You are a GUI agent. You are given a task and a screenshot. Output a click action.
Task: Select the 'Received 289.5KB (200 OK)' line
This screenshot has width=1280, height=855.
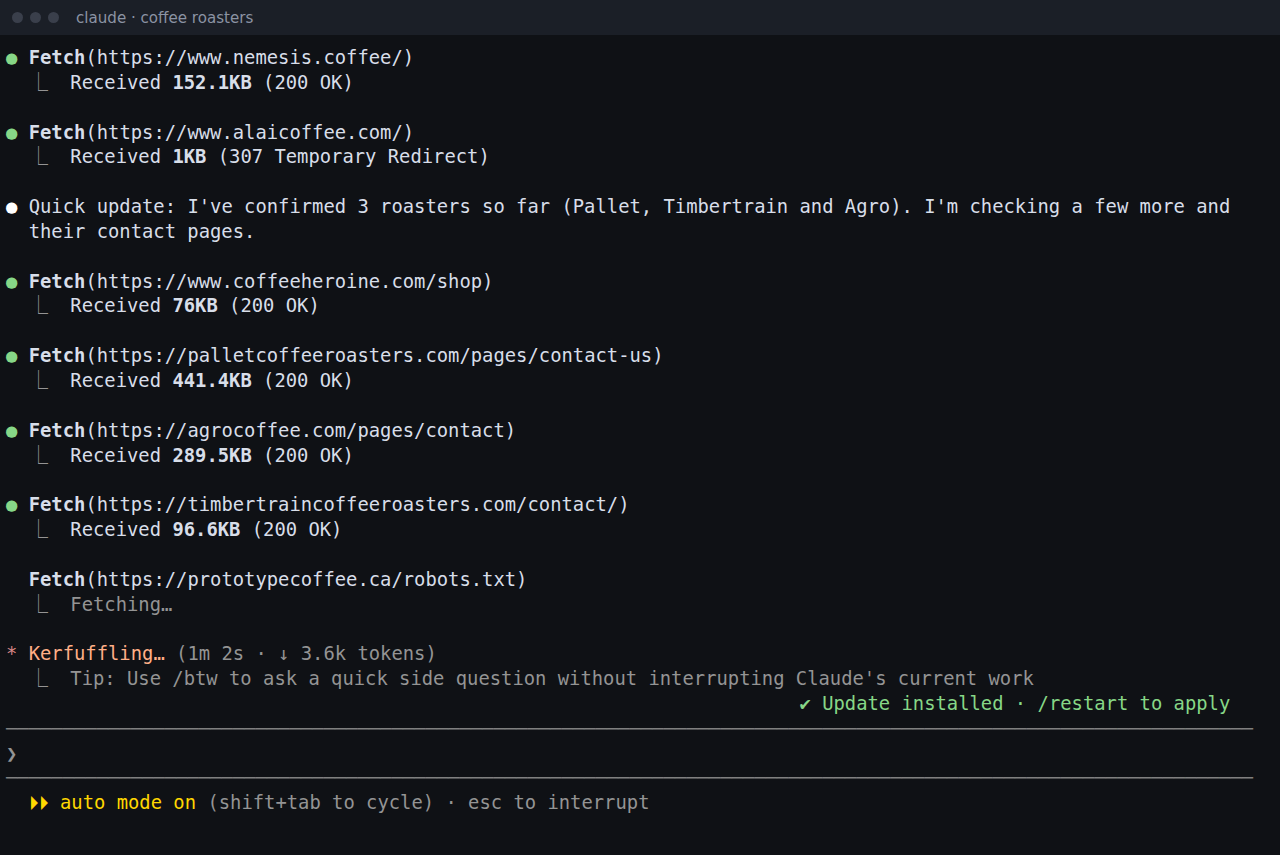click(x=211, y=455)
